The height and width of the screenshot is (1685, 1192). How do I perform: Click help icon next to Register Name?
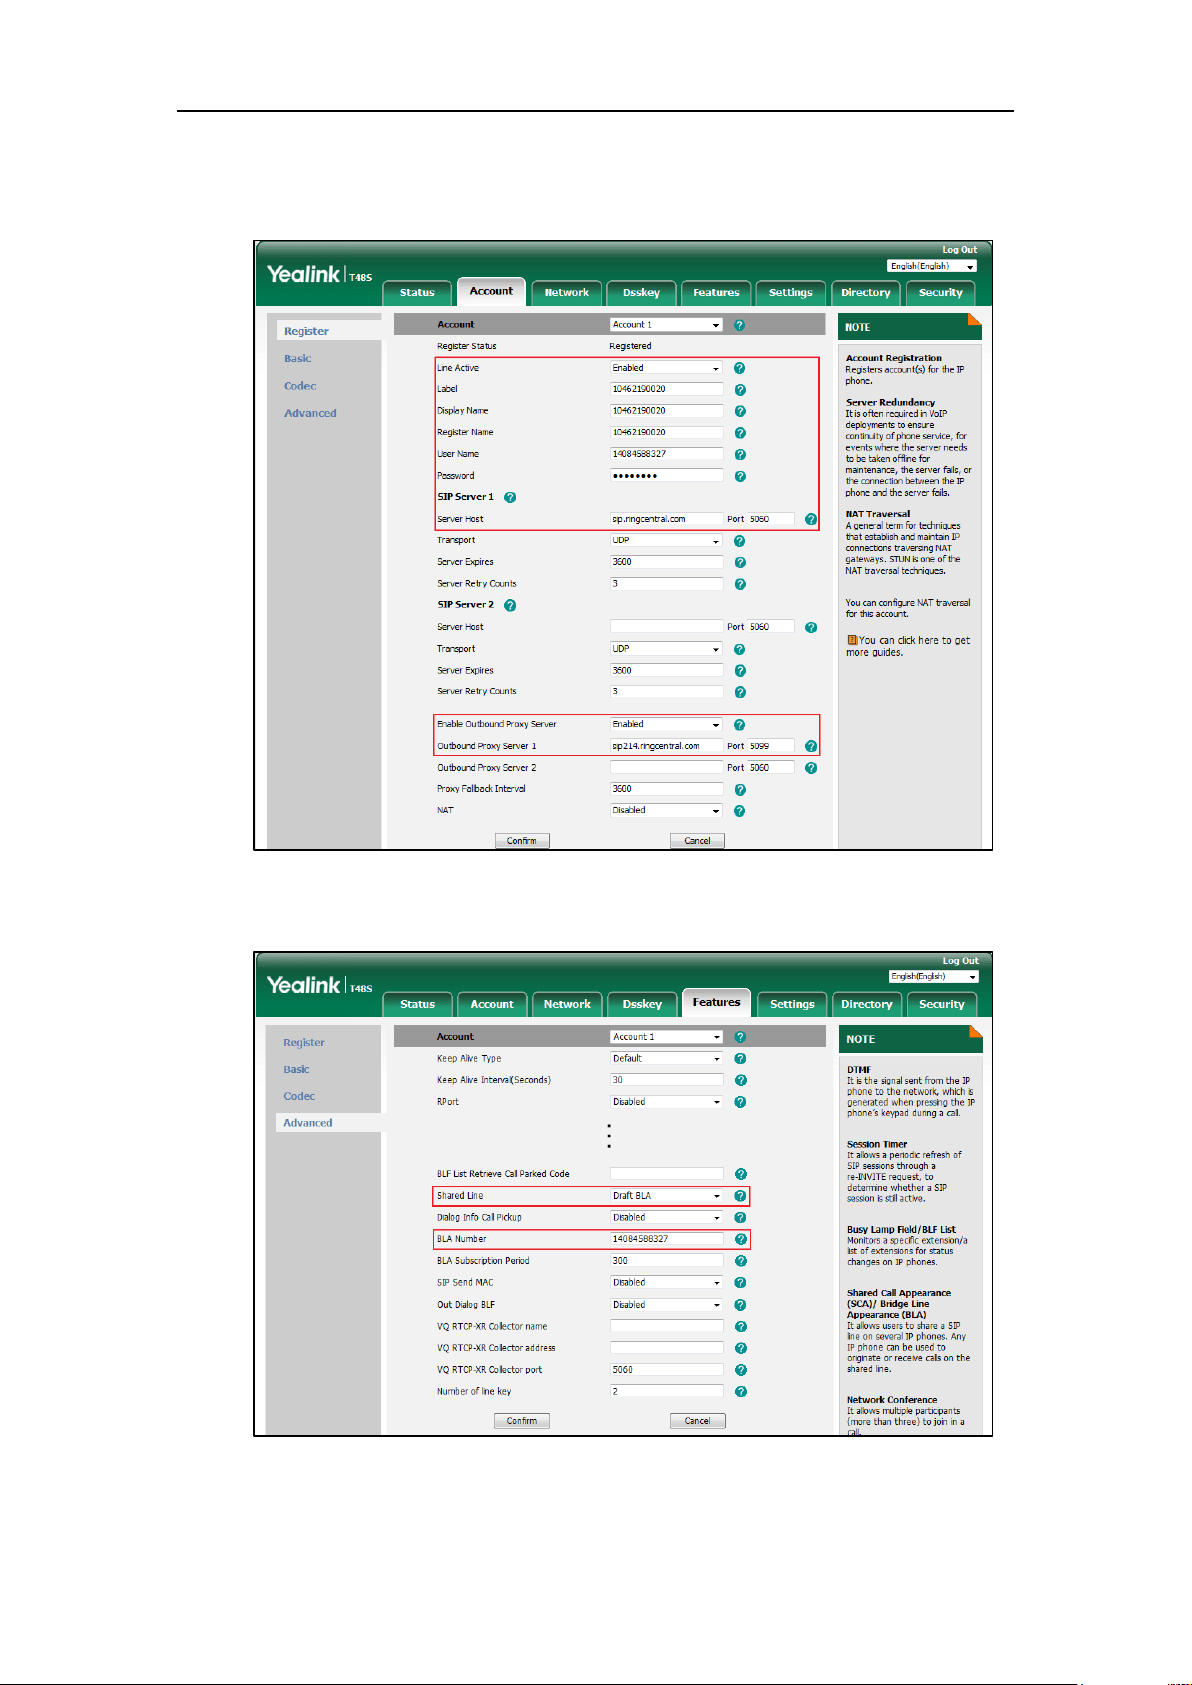click(740, 433)
